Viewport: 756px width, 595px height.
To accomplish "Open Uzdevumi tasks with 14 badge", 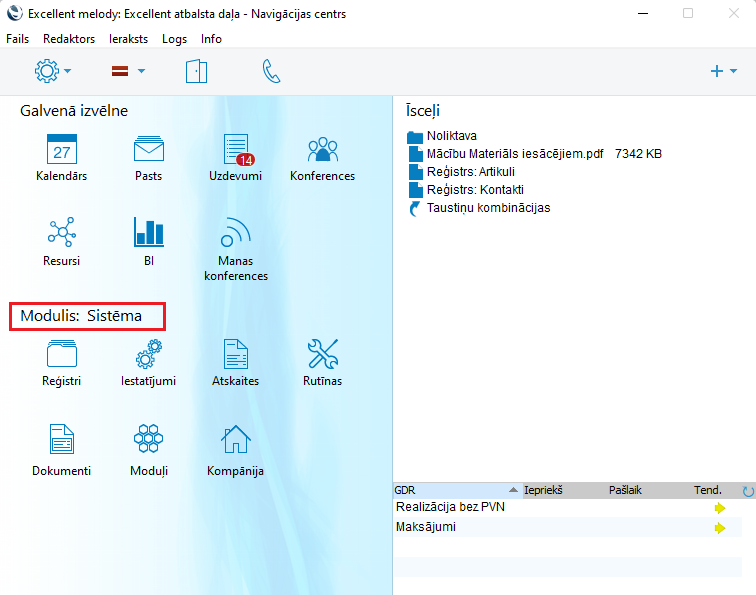I will [236, 150].
